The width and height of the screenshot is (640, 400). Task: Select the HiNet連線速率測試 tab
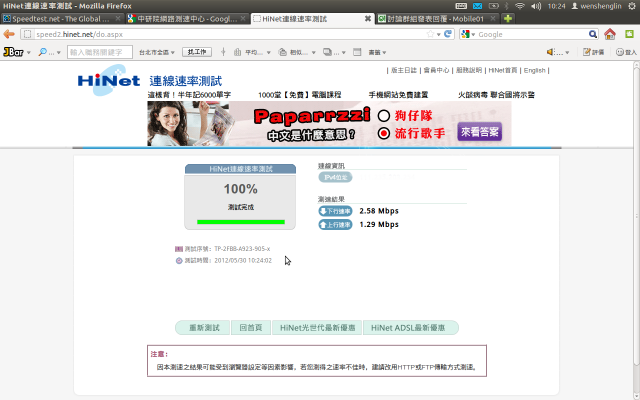point(312,19)
